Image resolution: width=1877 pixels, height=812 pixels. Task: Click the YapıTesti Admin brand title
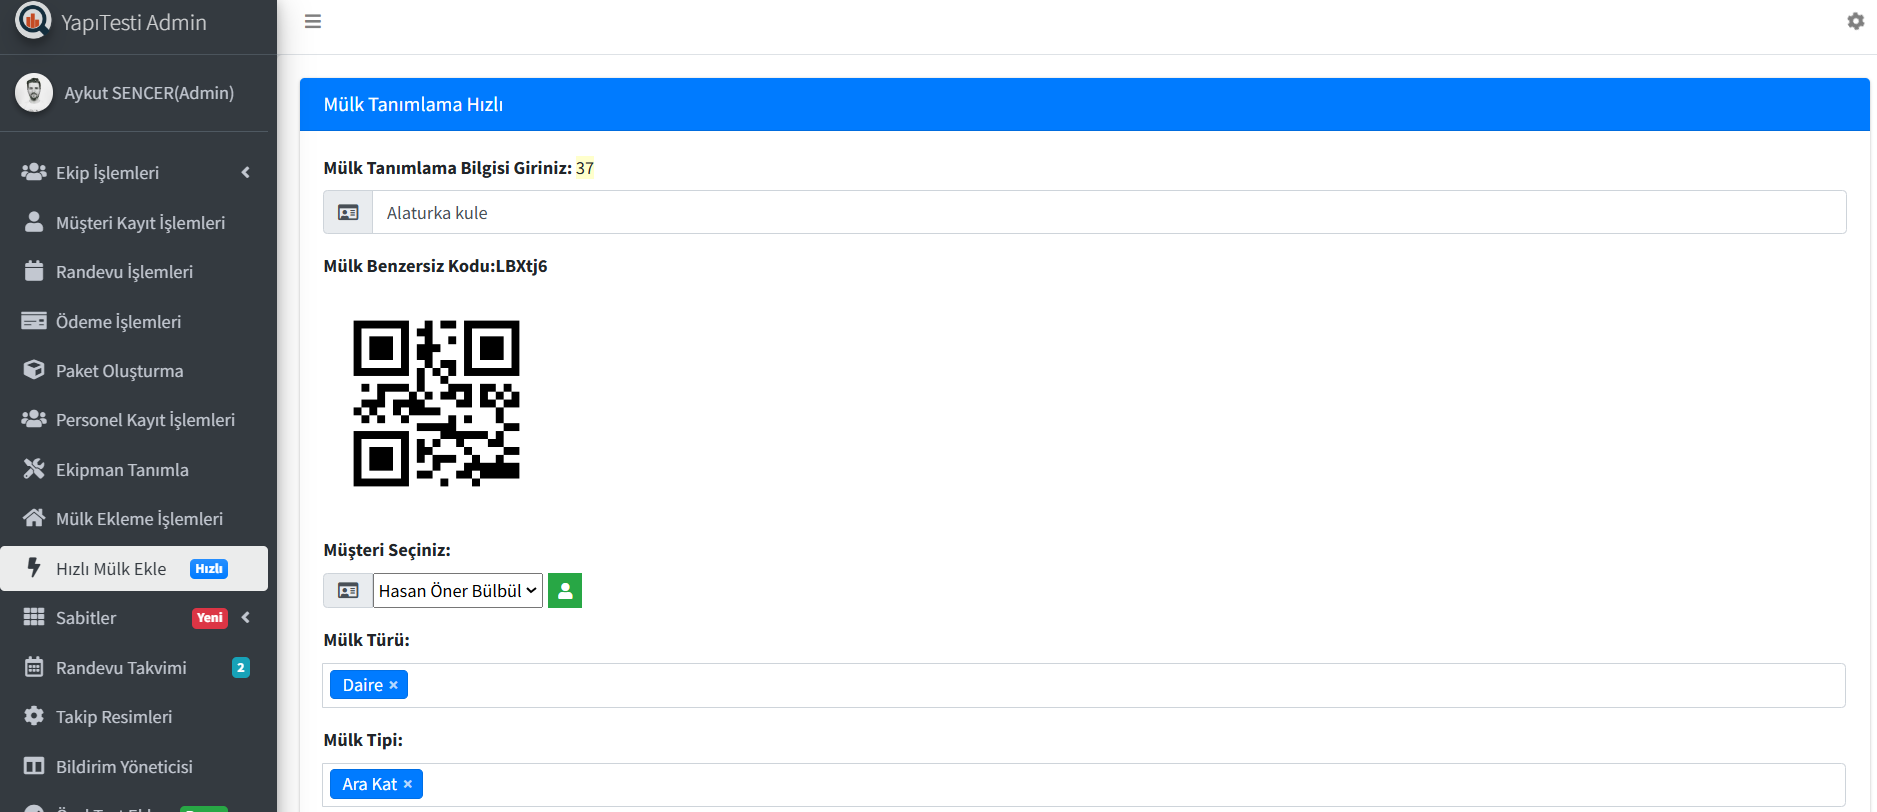click(x=134, y=22)
